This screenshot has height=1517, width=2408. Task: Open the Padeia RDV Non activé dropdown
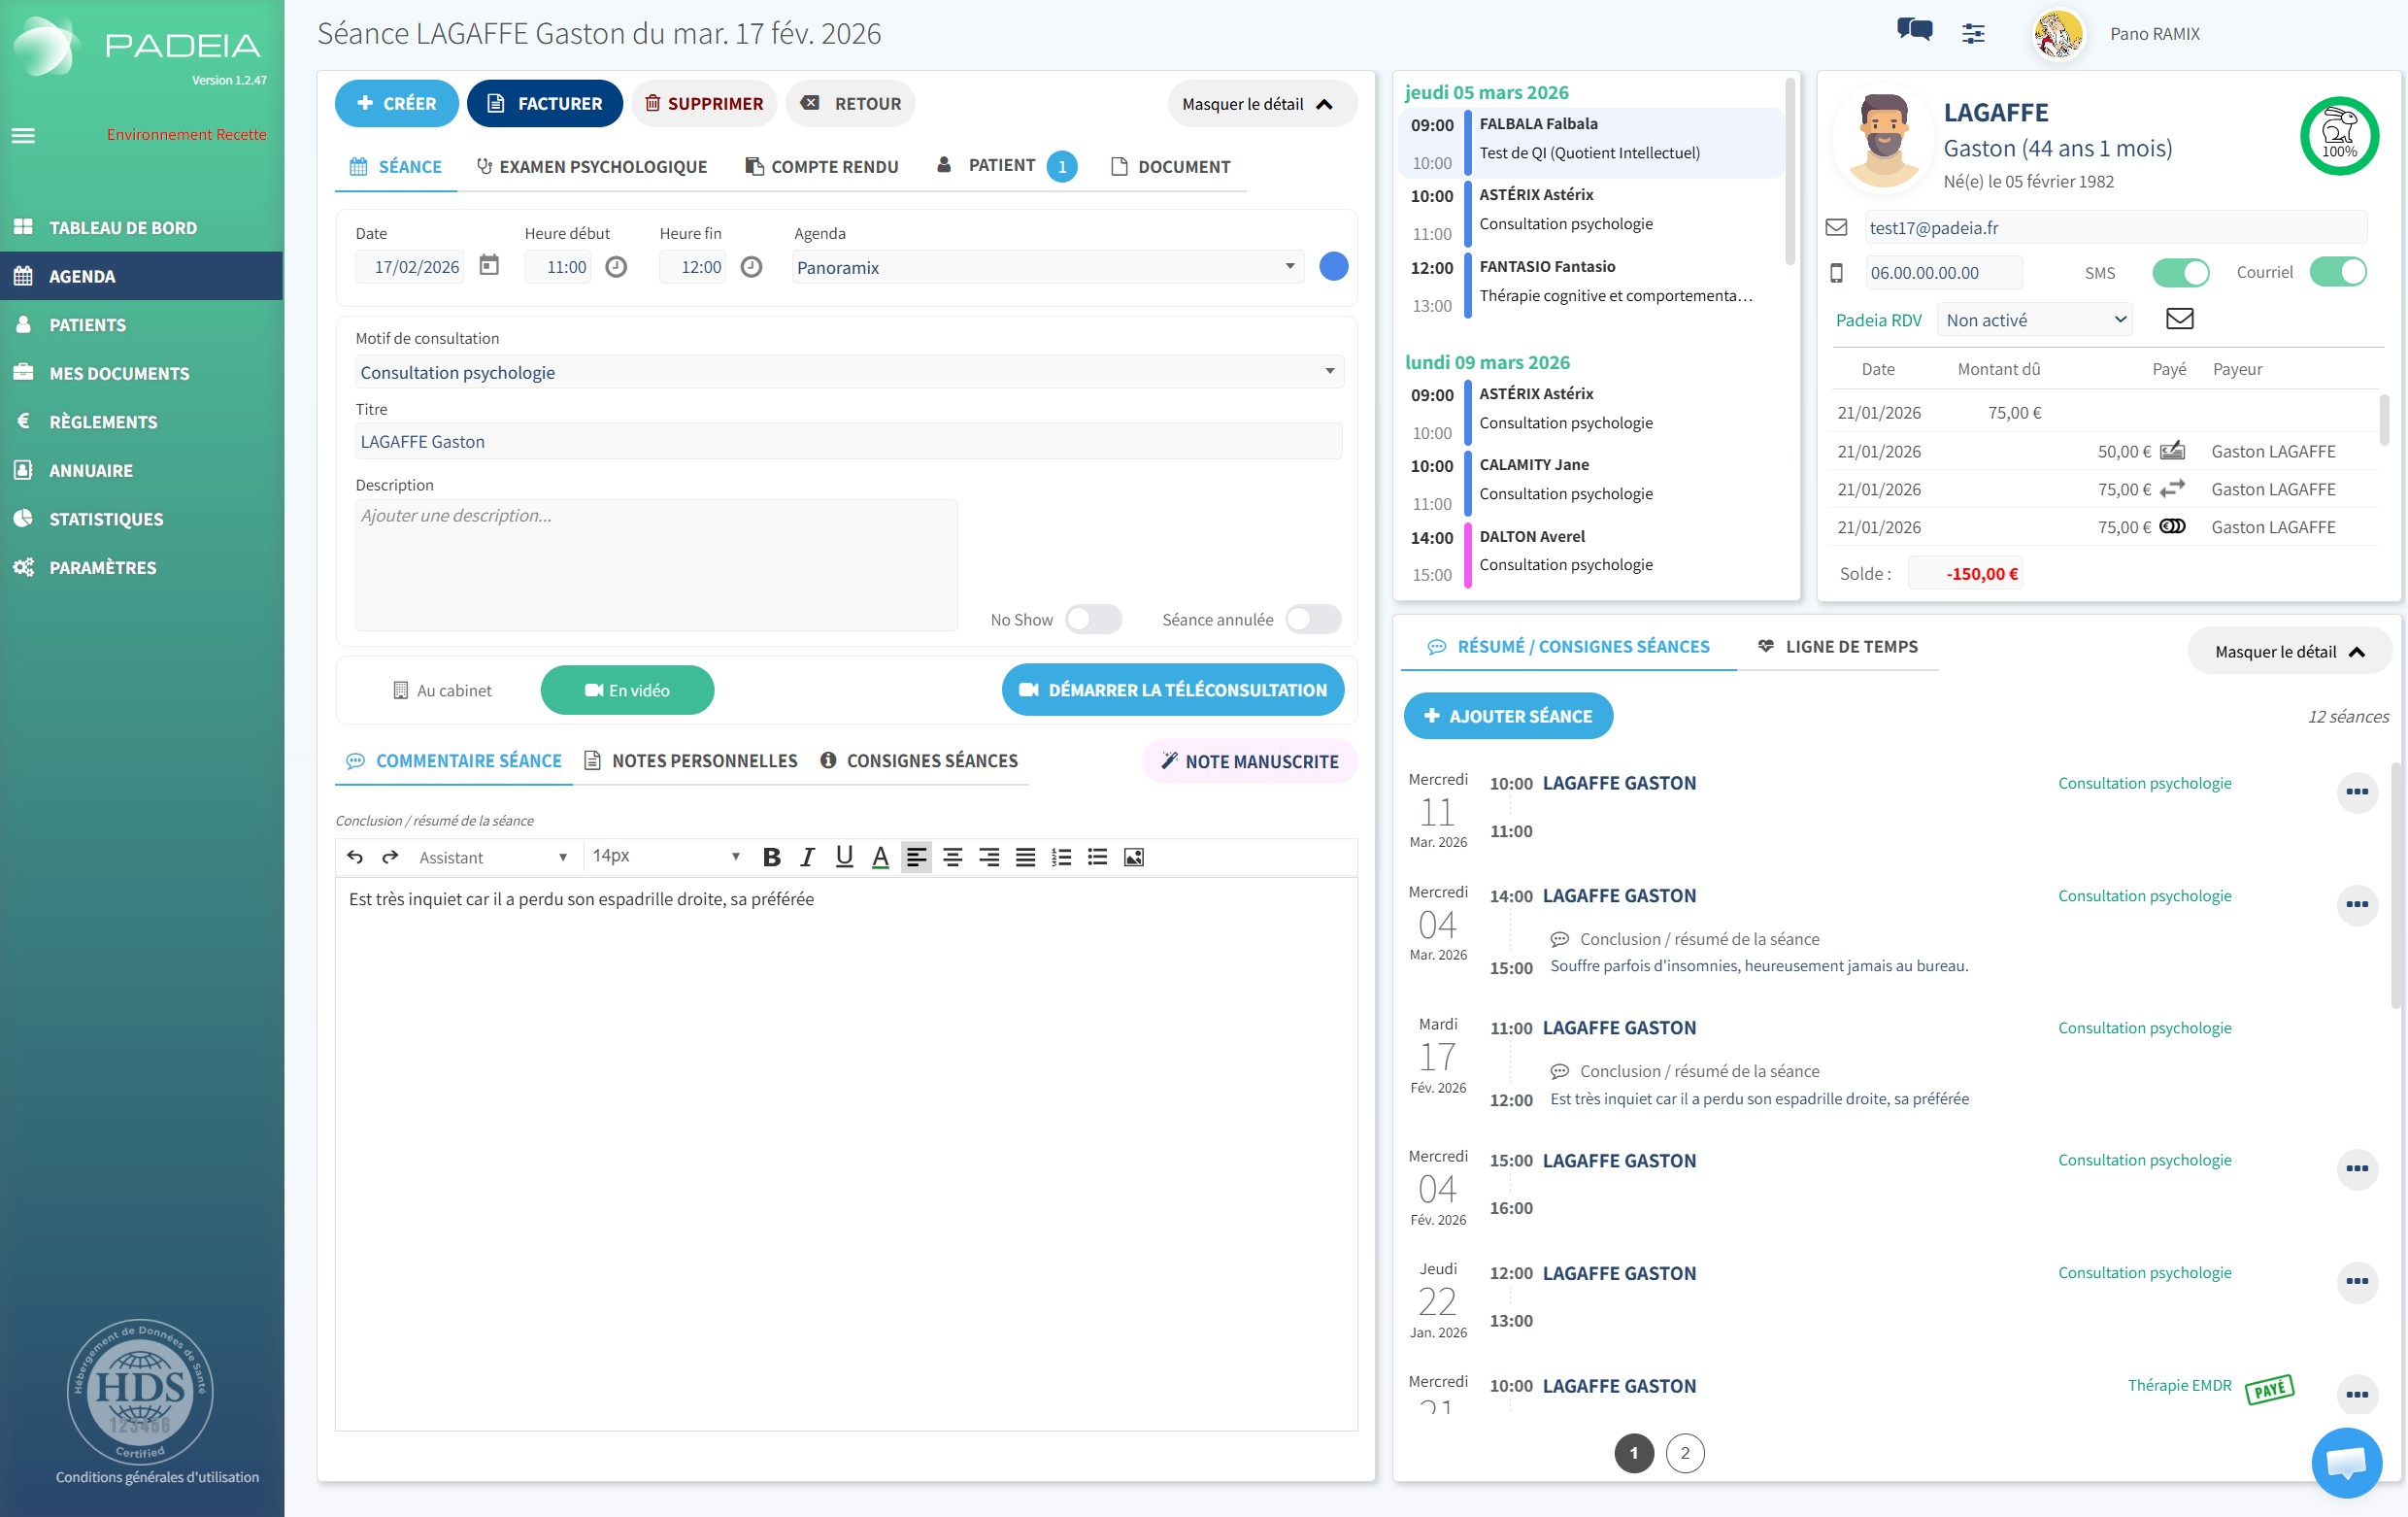2034,320
